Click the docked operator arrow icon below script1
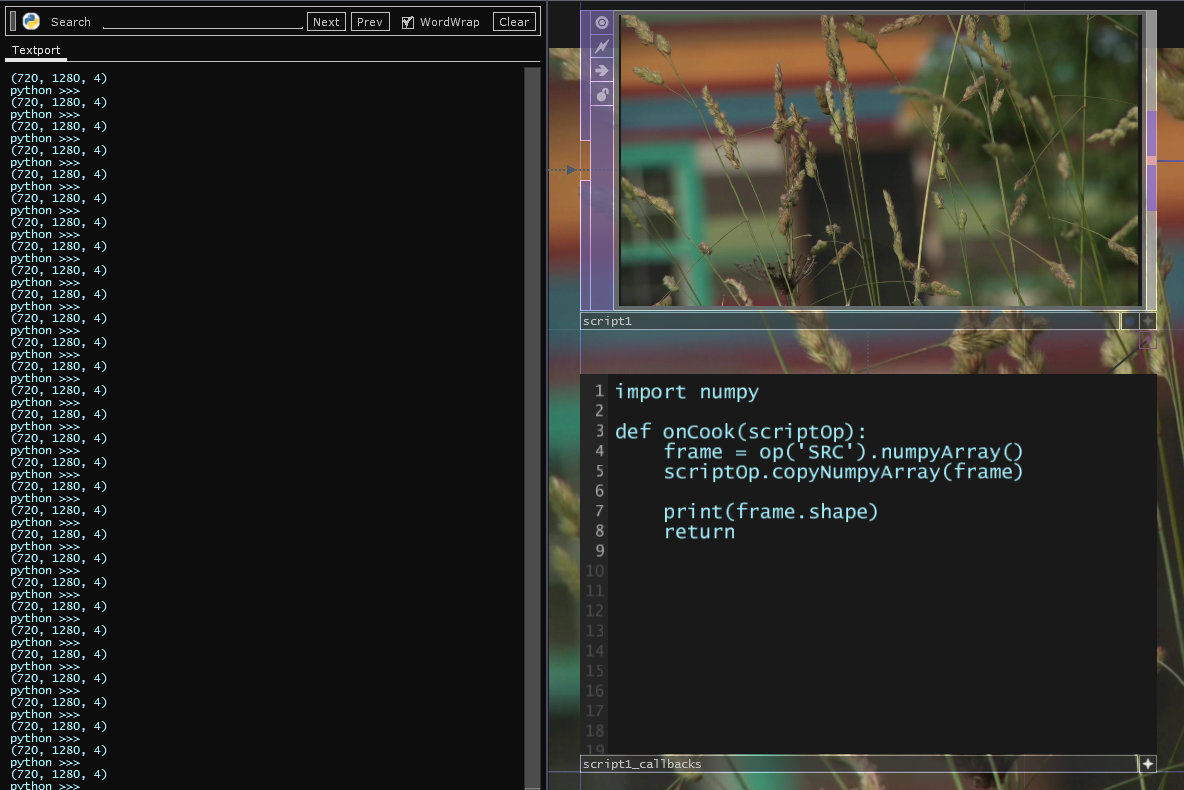The image size is (1184, 790). point(1147,341)
